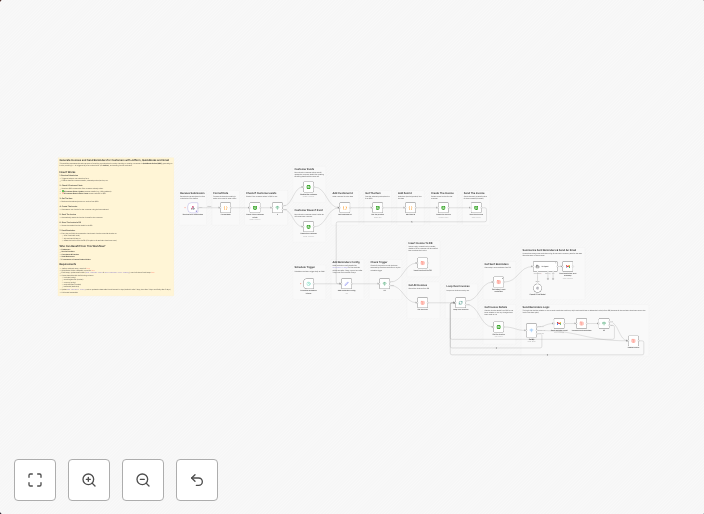Select the QuickBooks node under Check If Customer Exists
The width and height of the screenshot is (704, 514).
[x=255, y=207]
